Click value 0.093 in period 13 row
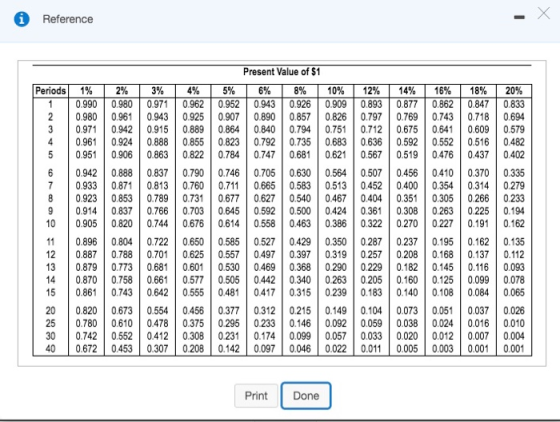Image resolution: width=560 pixels, height=422 pixels. (514, 267)
